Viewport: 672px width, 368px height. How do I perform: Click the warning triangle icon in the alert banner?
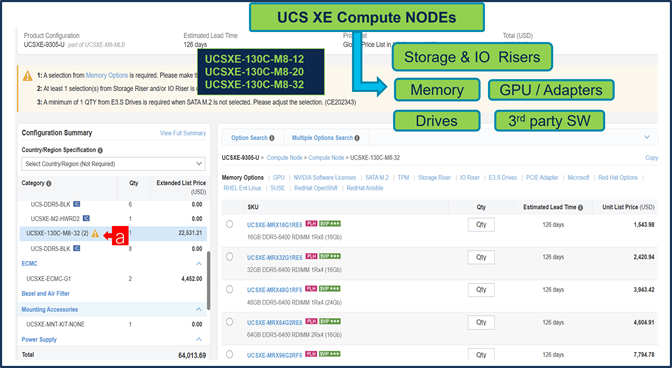[27, 76]
